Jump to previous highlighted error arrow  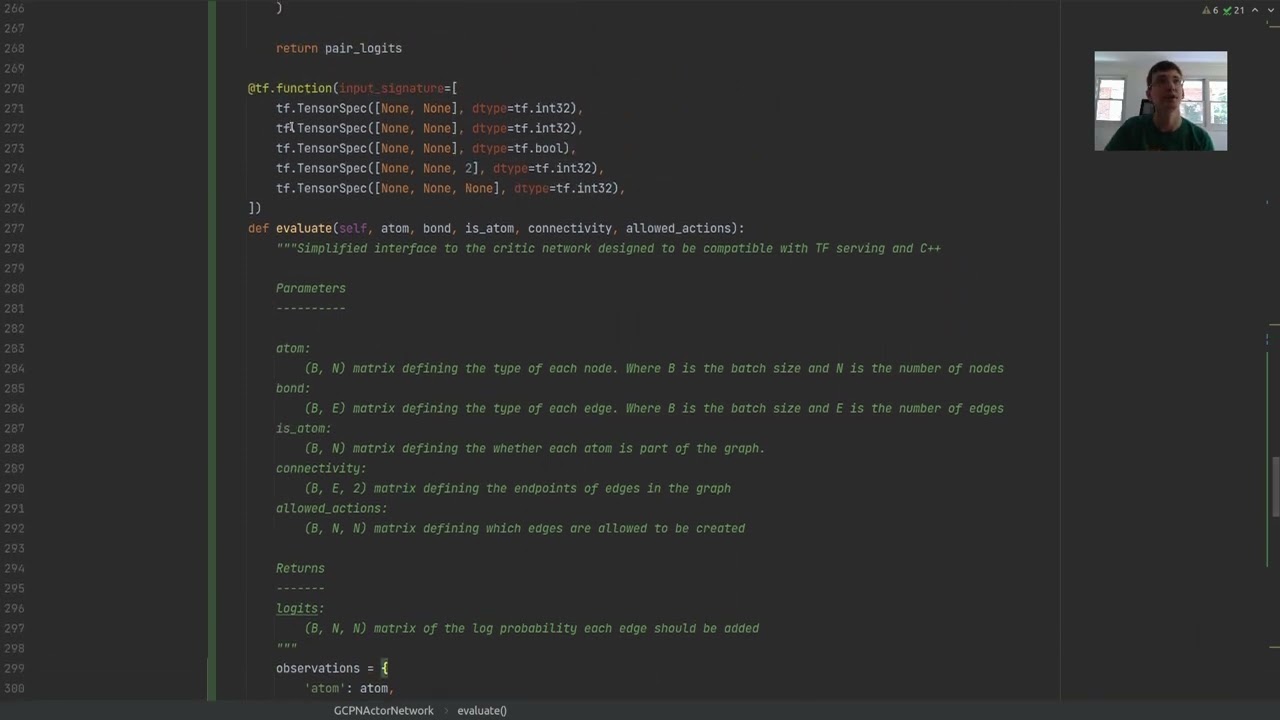[x=1255, y=10]
